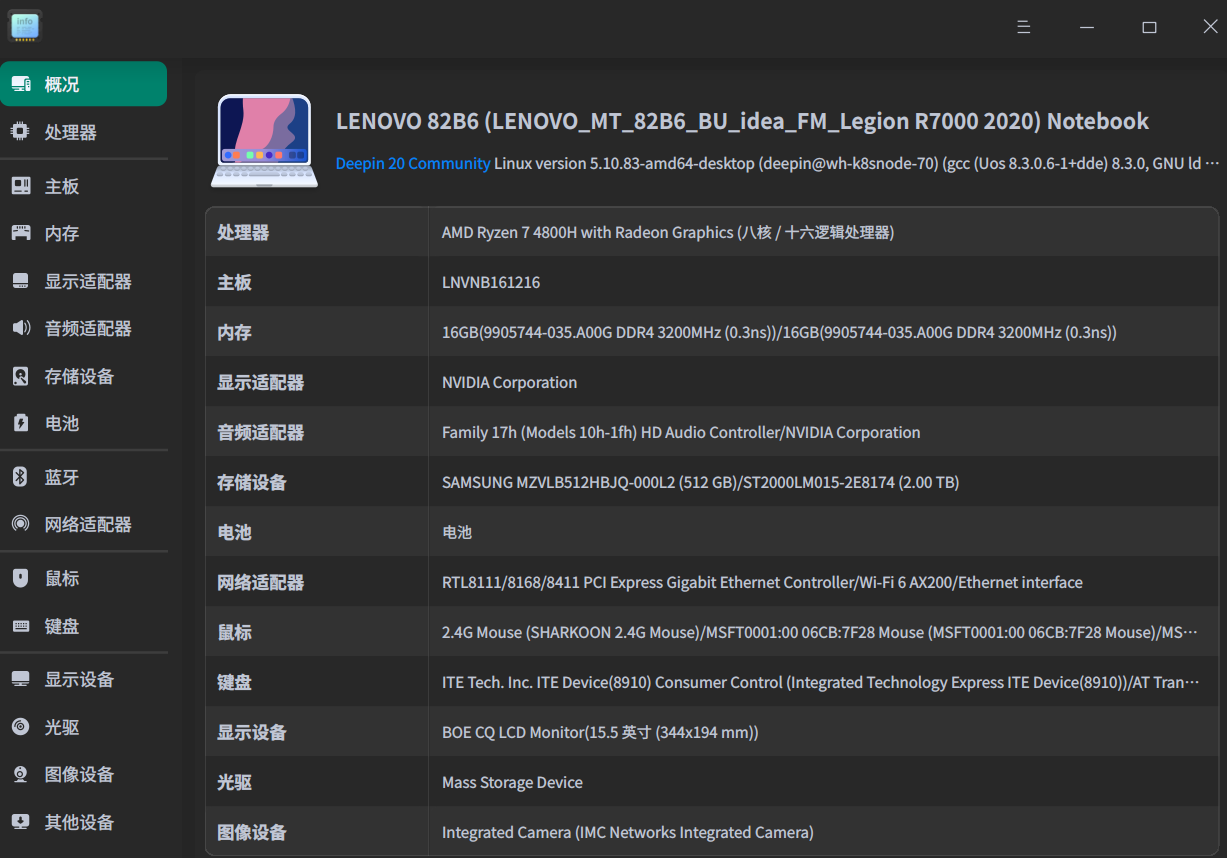Open the 音频适配器 speaker icon
Image resolution: width=1227 pixels, height=858 pixels.
pos(20,327)
